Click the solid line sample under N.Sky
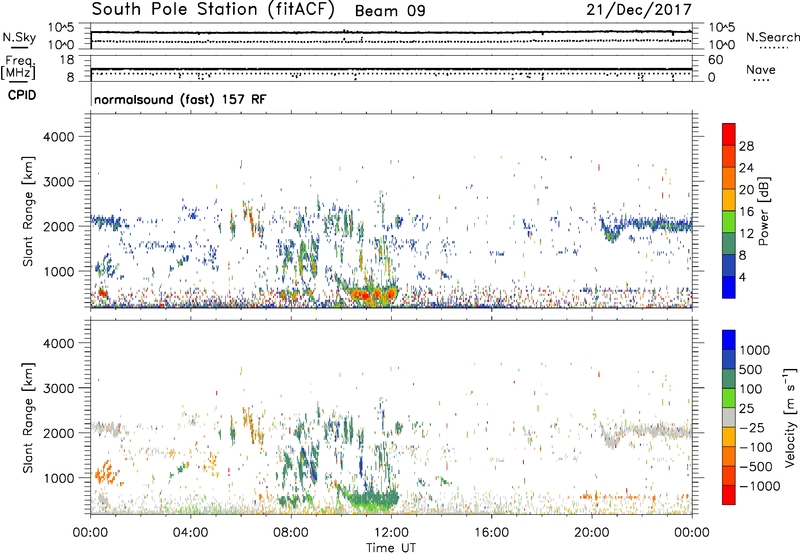This screenshot has width=800, height=554. [x=19, y=48]
